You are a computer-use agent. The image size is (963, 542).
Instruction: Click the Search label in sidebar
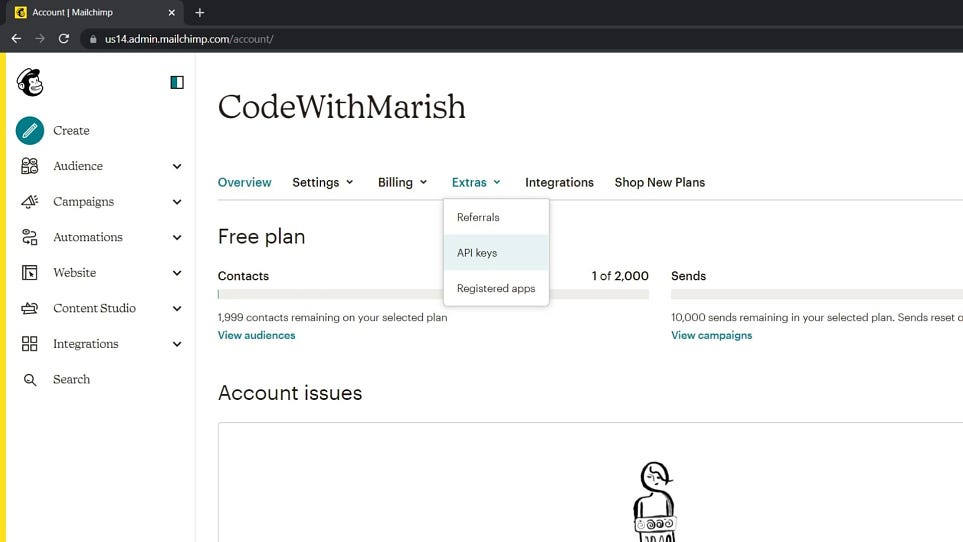[71, 379]
